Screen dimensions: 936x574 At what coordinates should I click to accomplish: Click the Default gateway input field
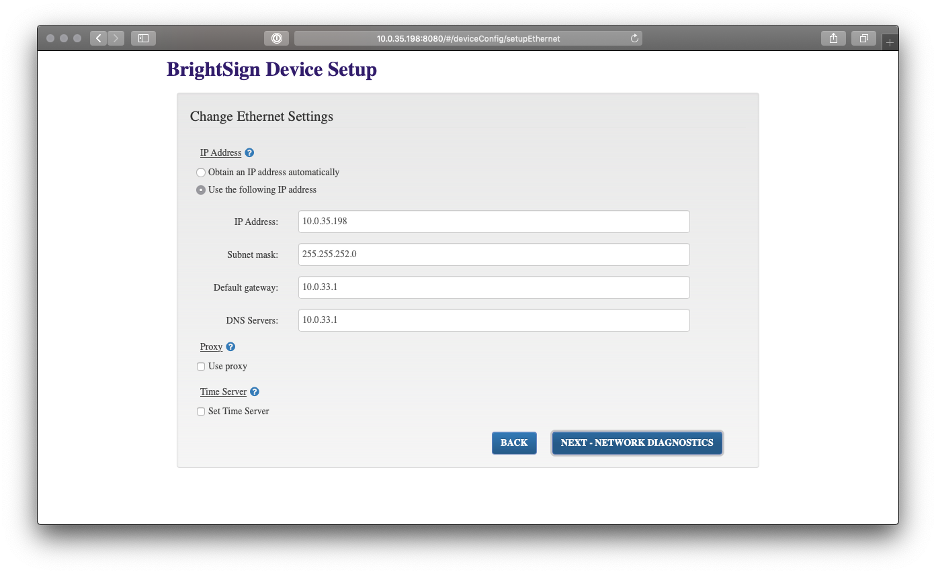[494, 287]
